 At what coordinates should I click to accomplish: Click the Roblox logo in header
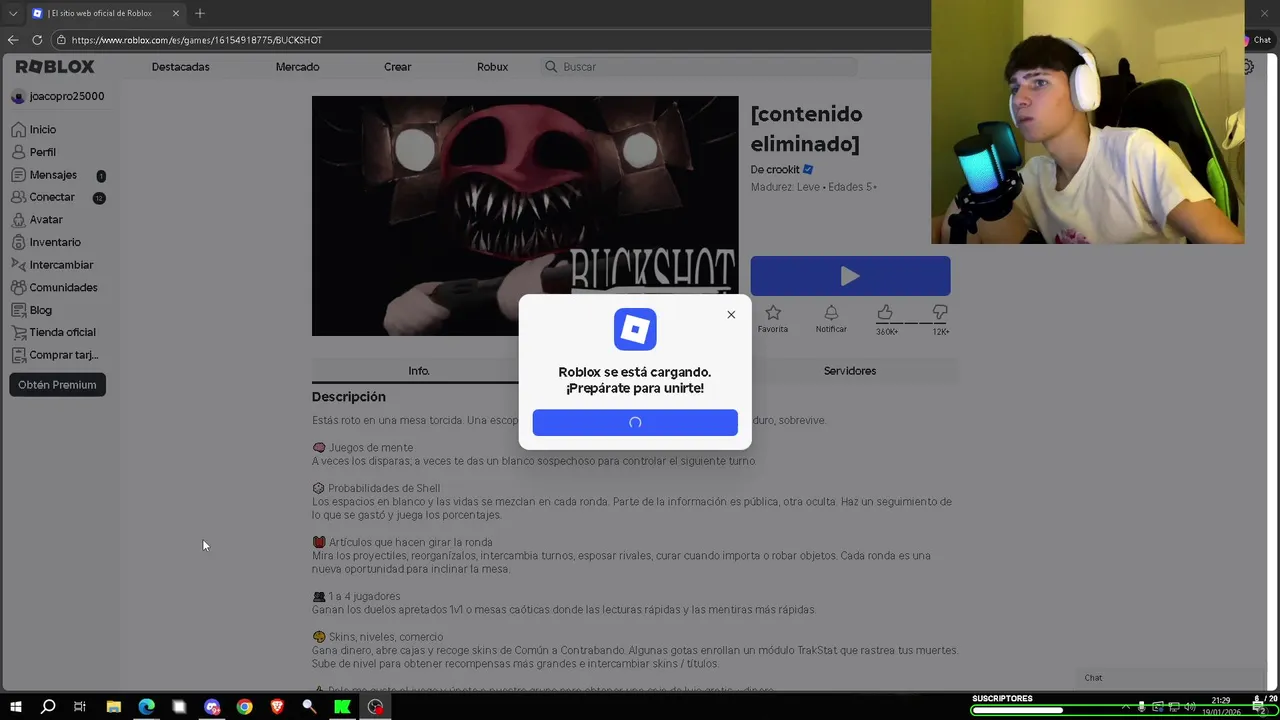click(55, 66)
